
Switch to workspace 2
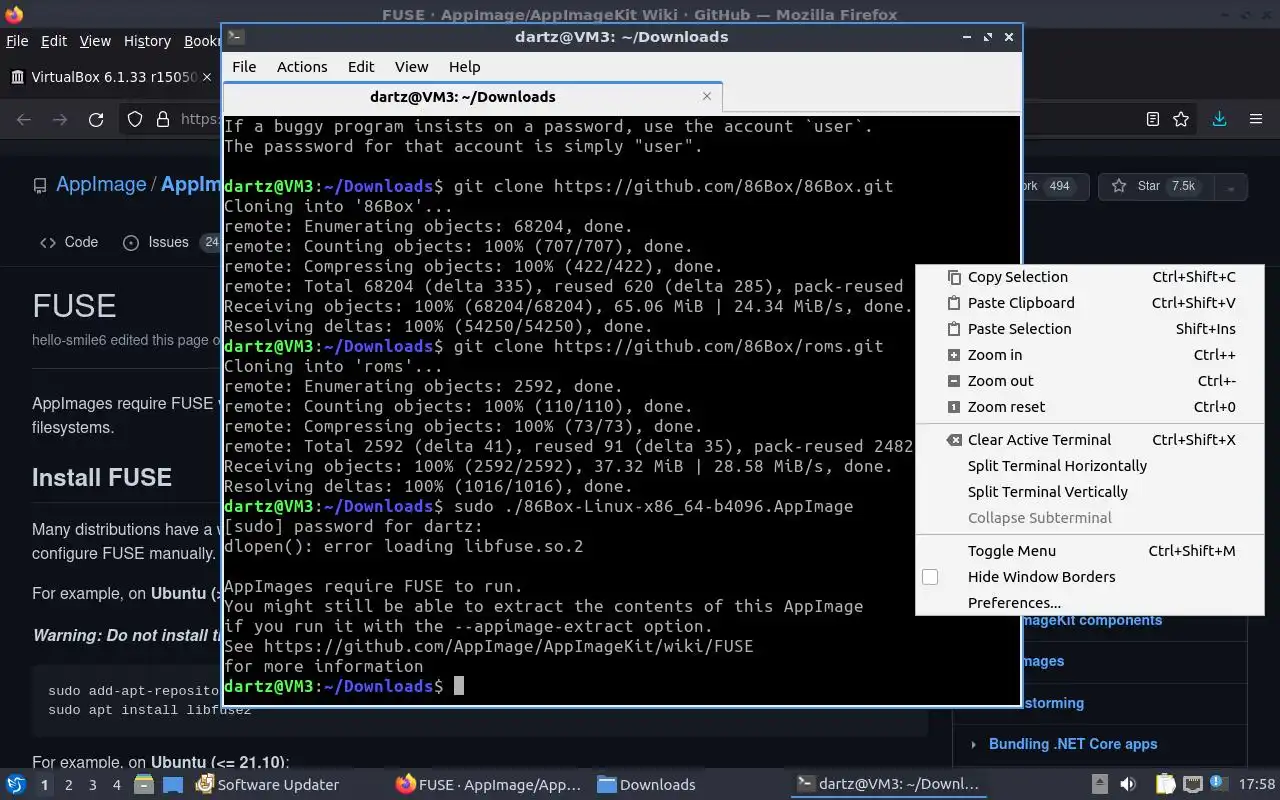(x=68, y=785)
